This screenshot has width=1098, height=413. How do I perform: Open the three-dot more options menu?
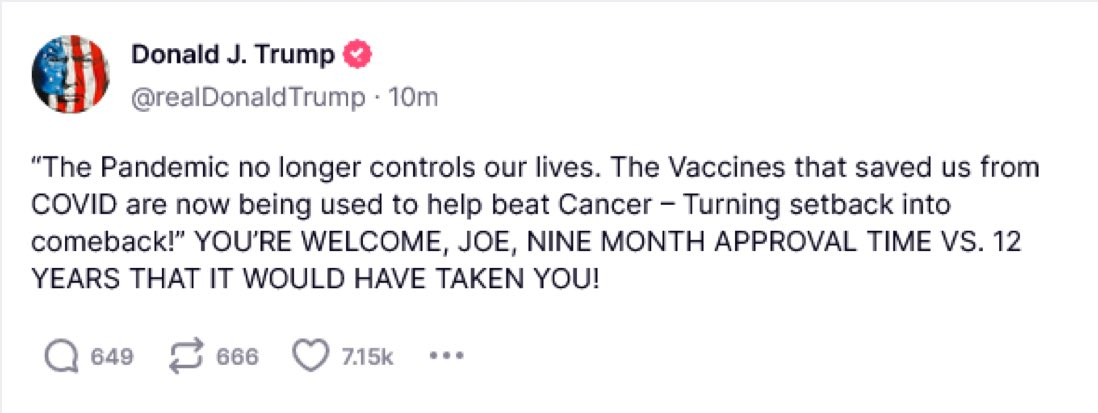coord(444,356)
